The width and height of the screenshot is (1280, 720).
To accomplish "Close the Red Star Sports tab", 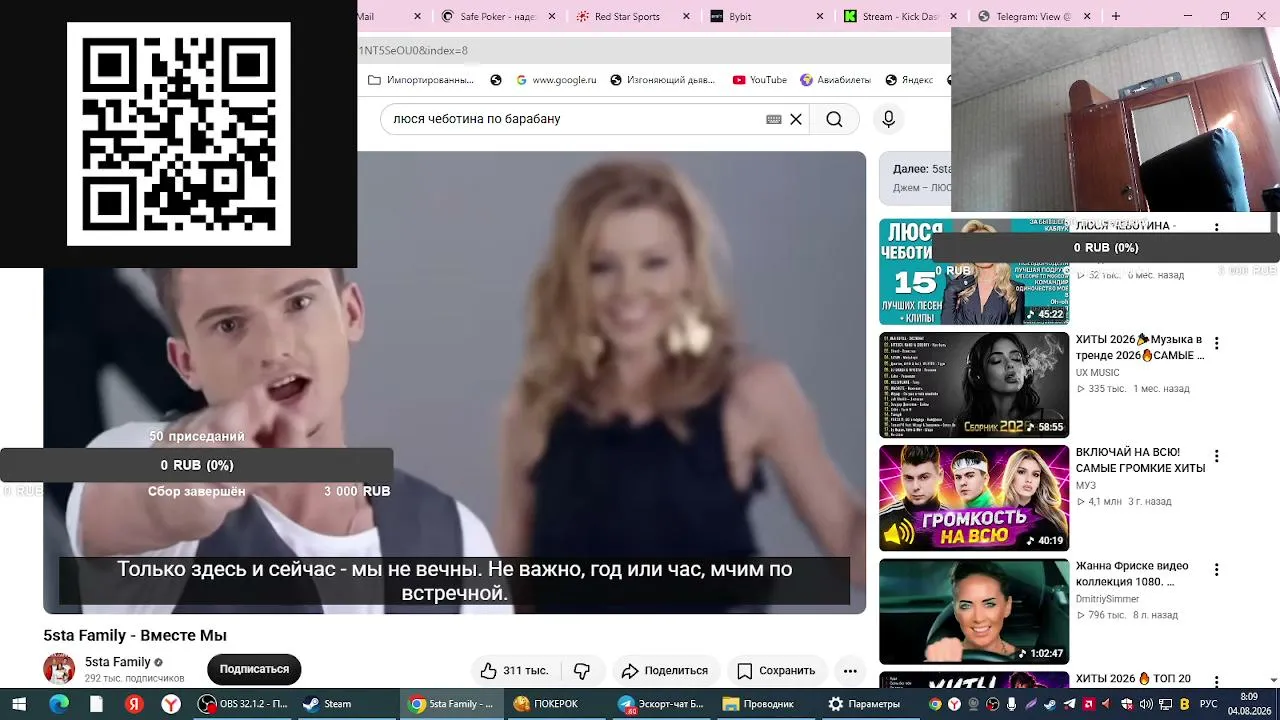I will pos(686,16).
